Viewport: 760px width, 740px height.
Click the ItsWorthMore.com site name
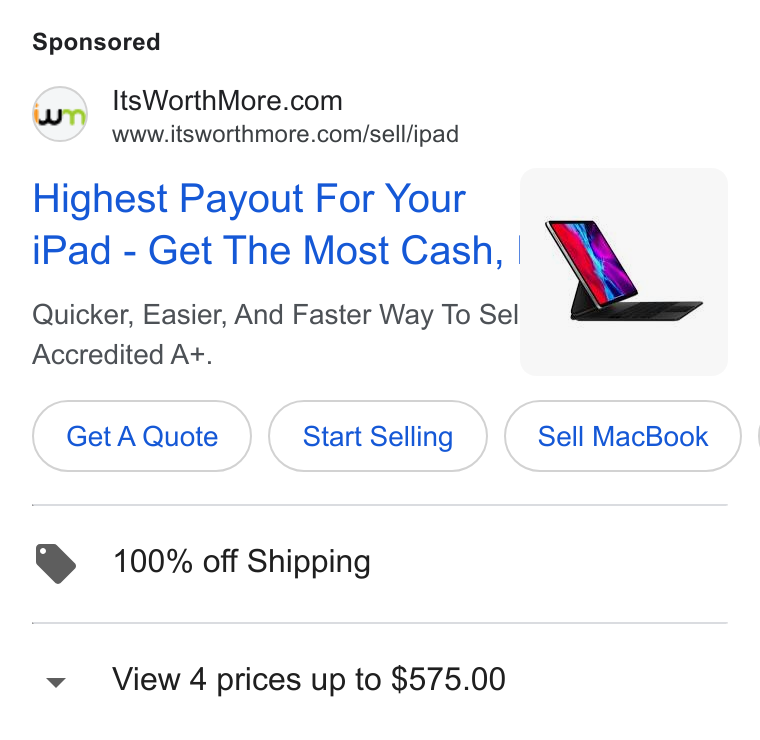227,100
